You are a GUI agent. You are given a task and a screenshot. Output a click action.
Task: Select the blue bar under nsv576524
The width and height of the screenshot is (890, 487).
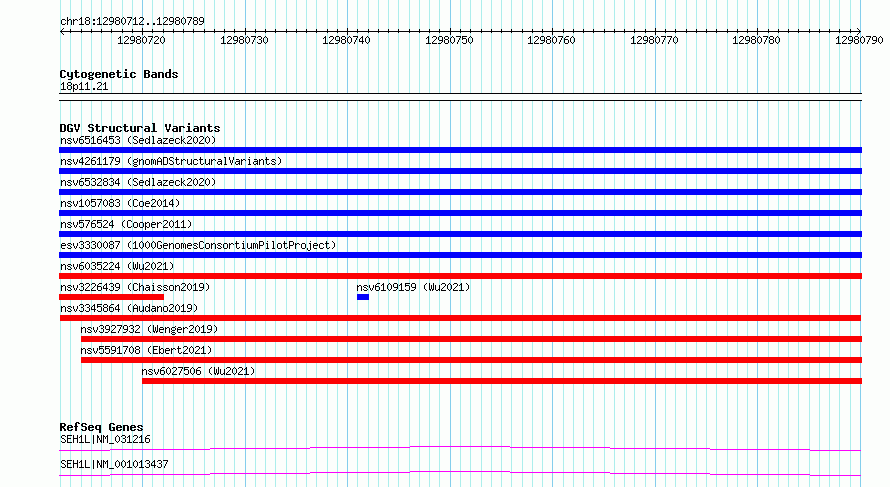pyautogui.click(x=460, y=234)
